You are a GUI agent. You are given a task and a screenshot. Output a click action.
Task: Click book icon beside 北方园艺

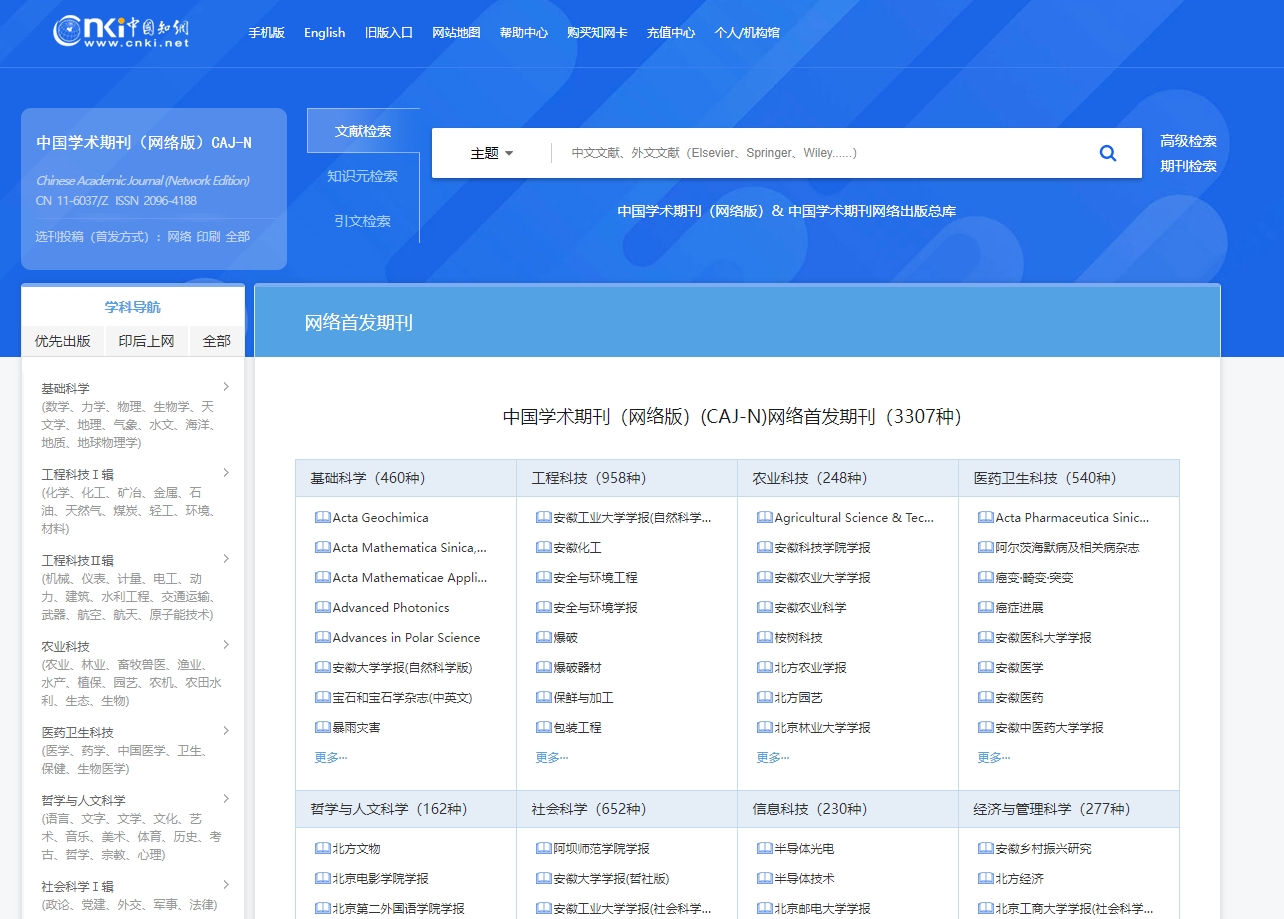coord(764,698)
